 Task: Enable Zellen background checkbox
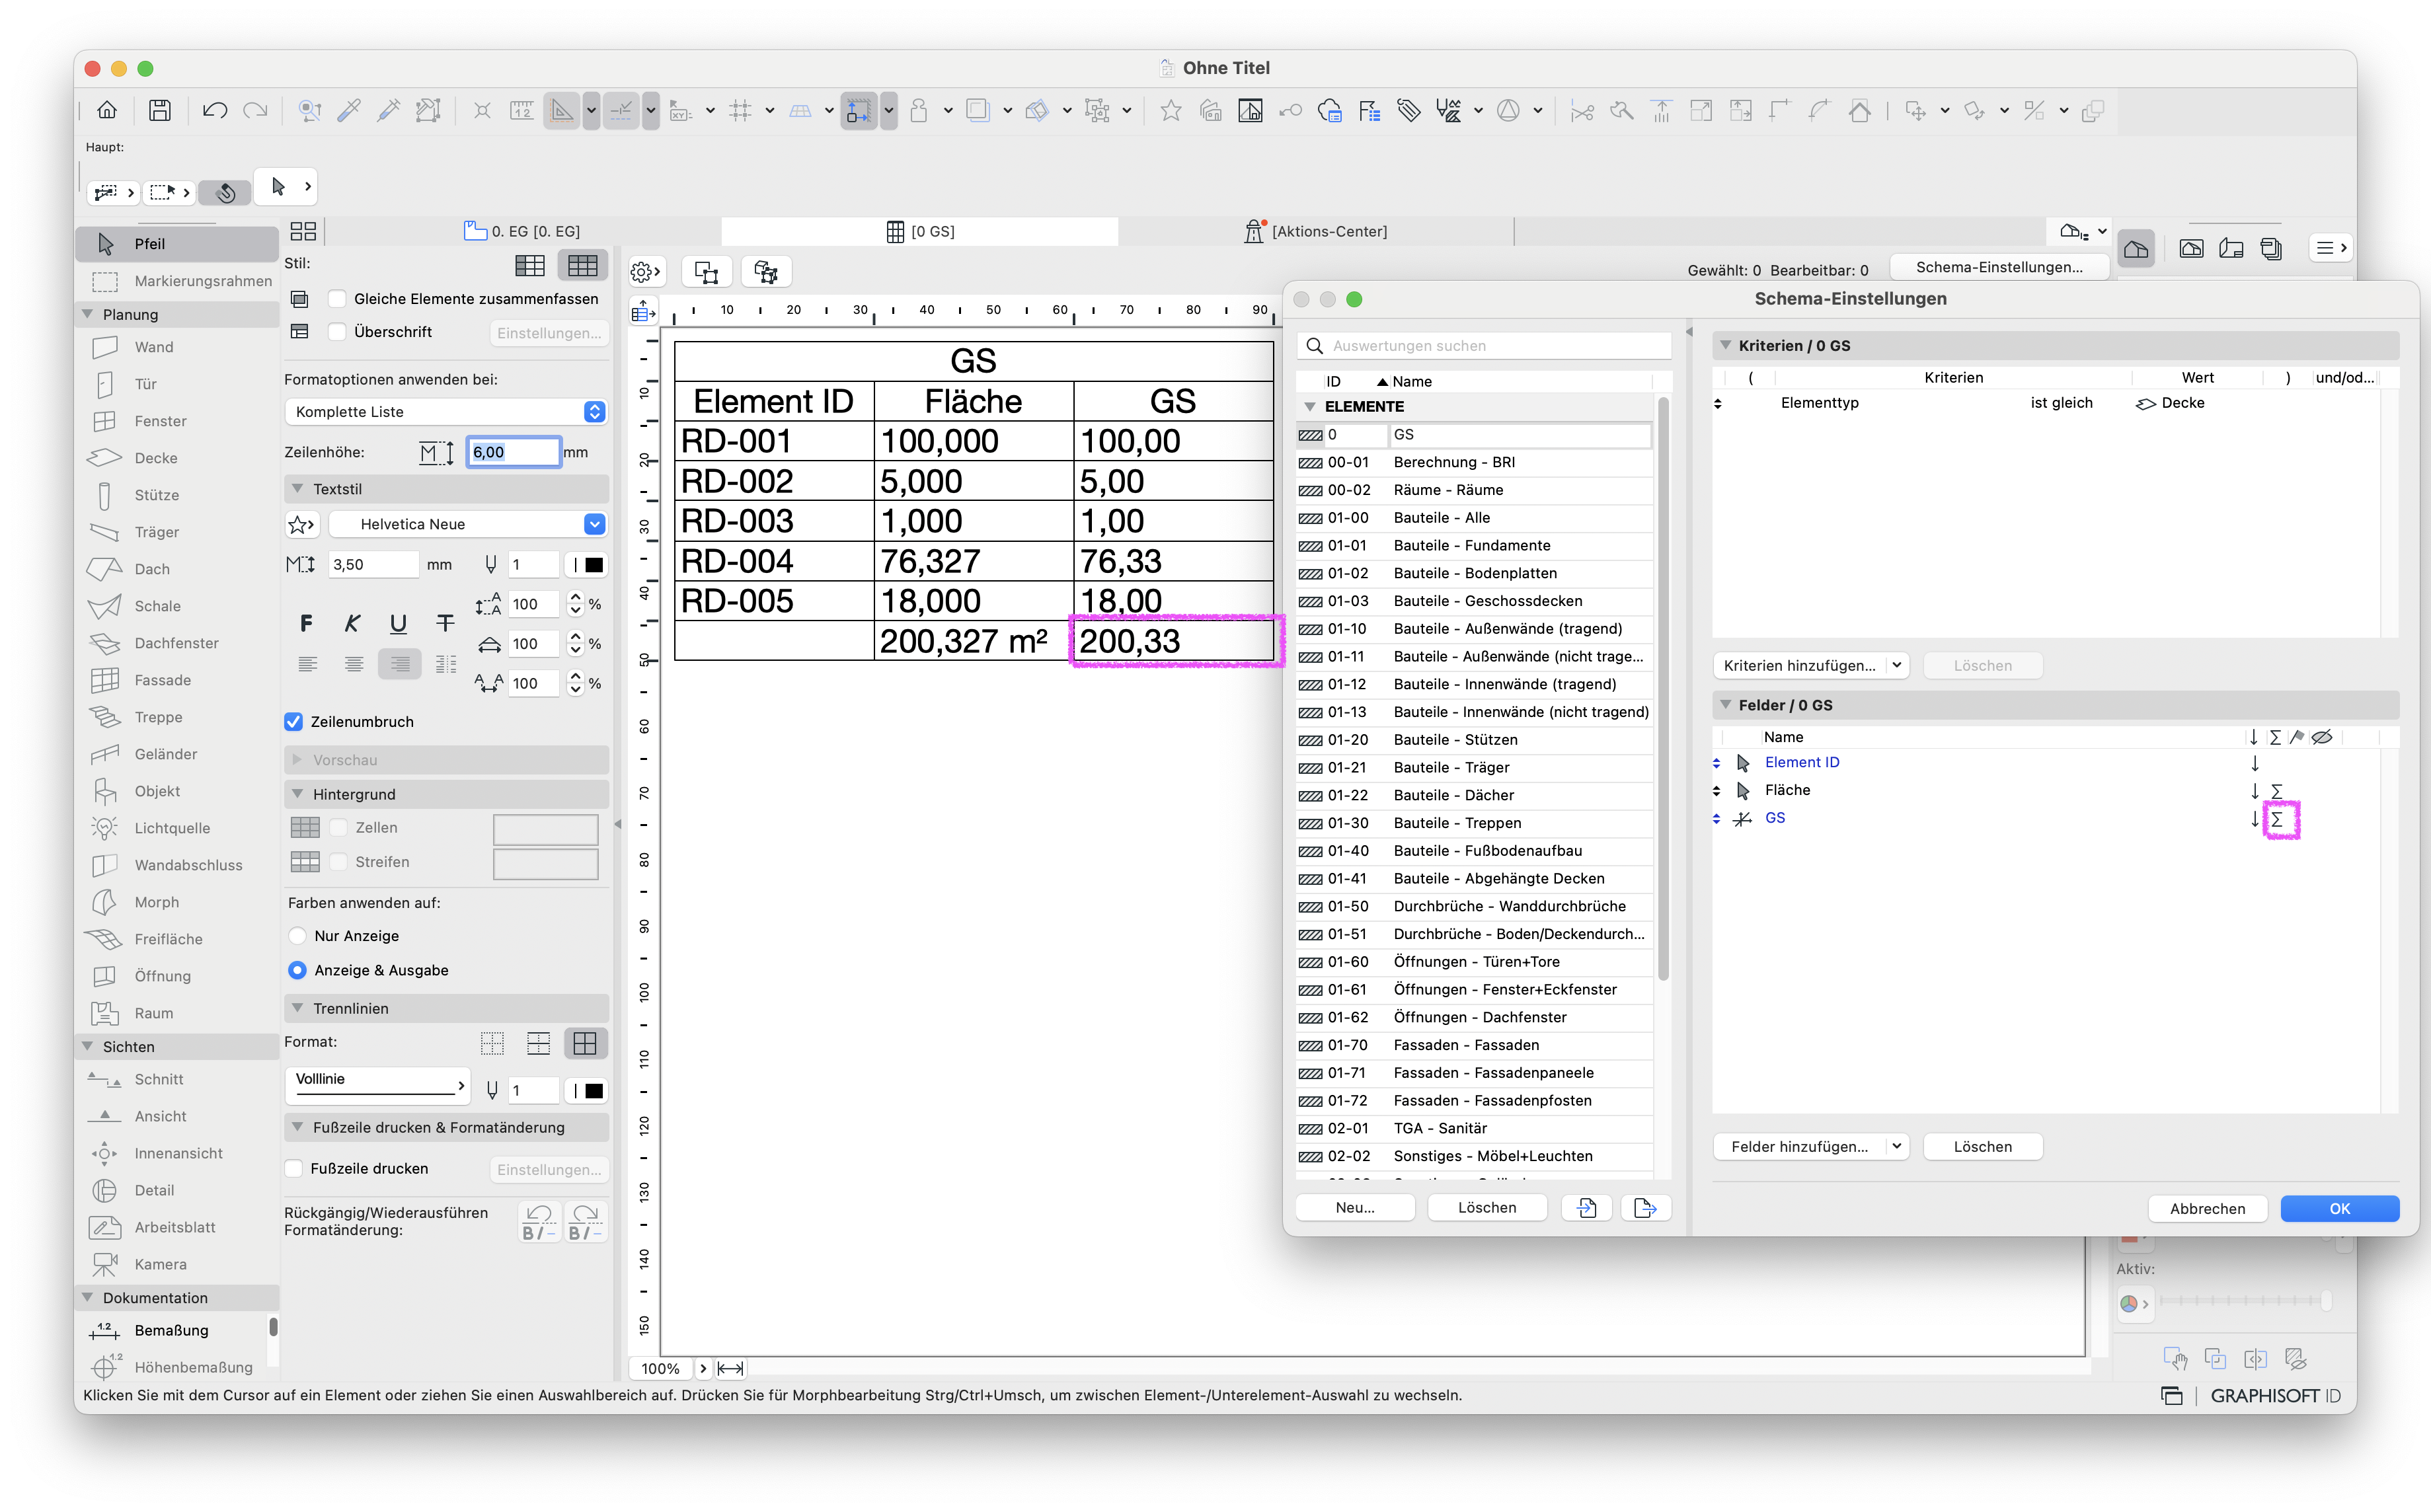click(x=339, y=828)
